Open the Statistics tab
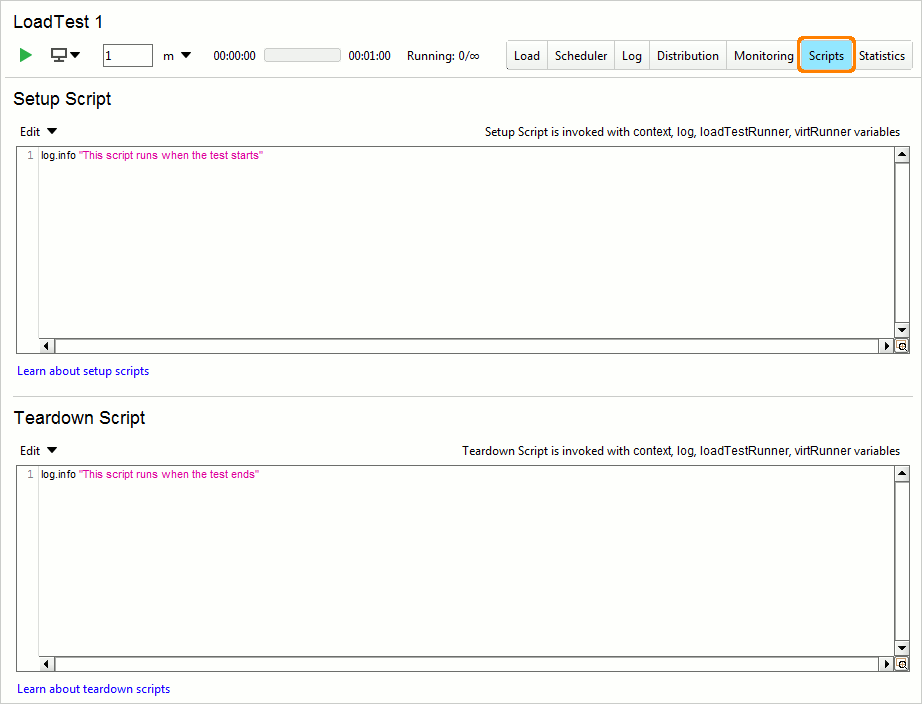The image size is (922, 704). [x=881, y=55]
